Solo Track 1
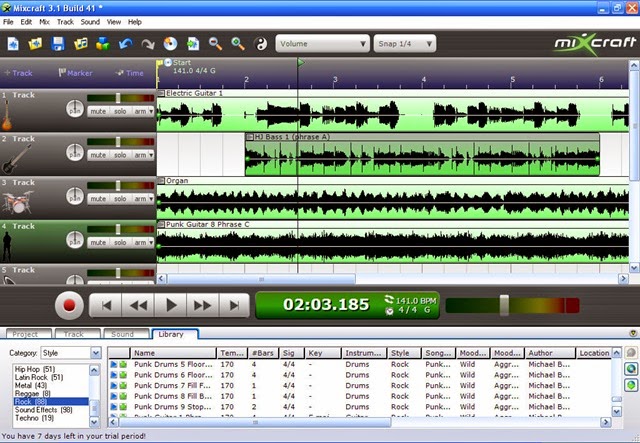 (120, 111)
